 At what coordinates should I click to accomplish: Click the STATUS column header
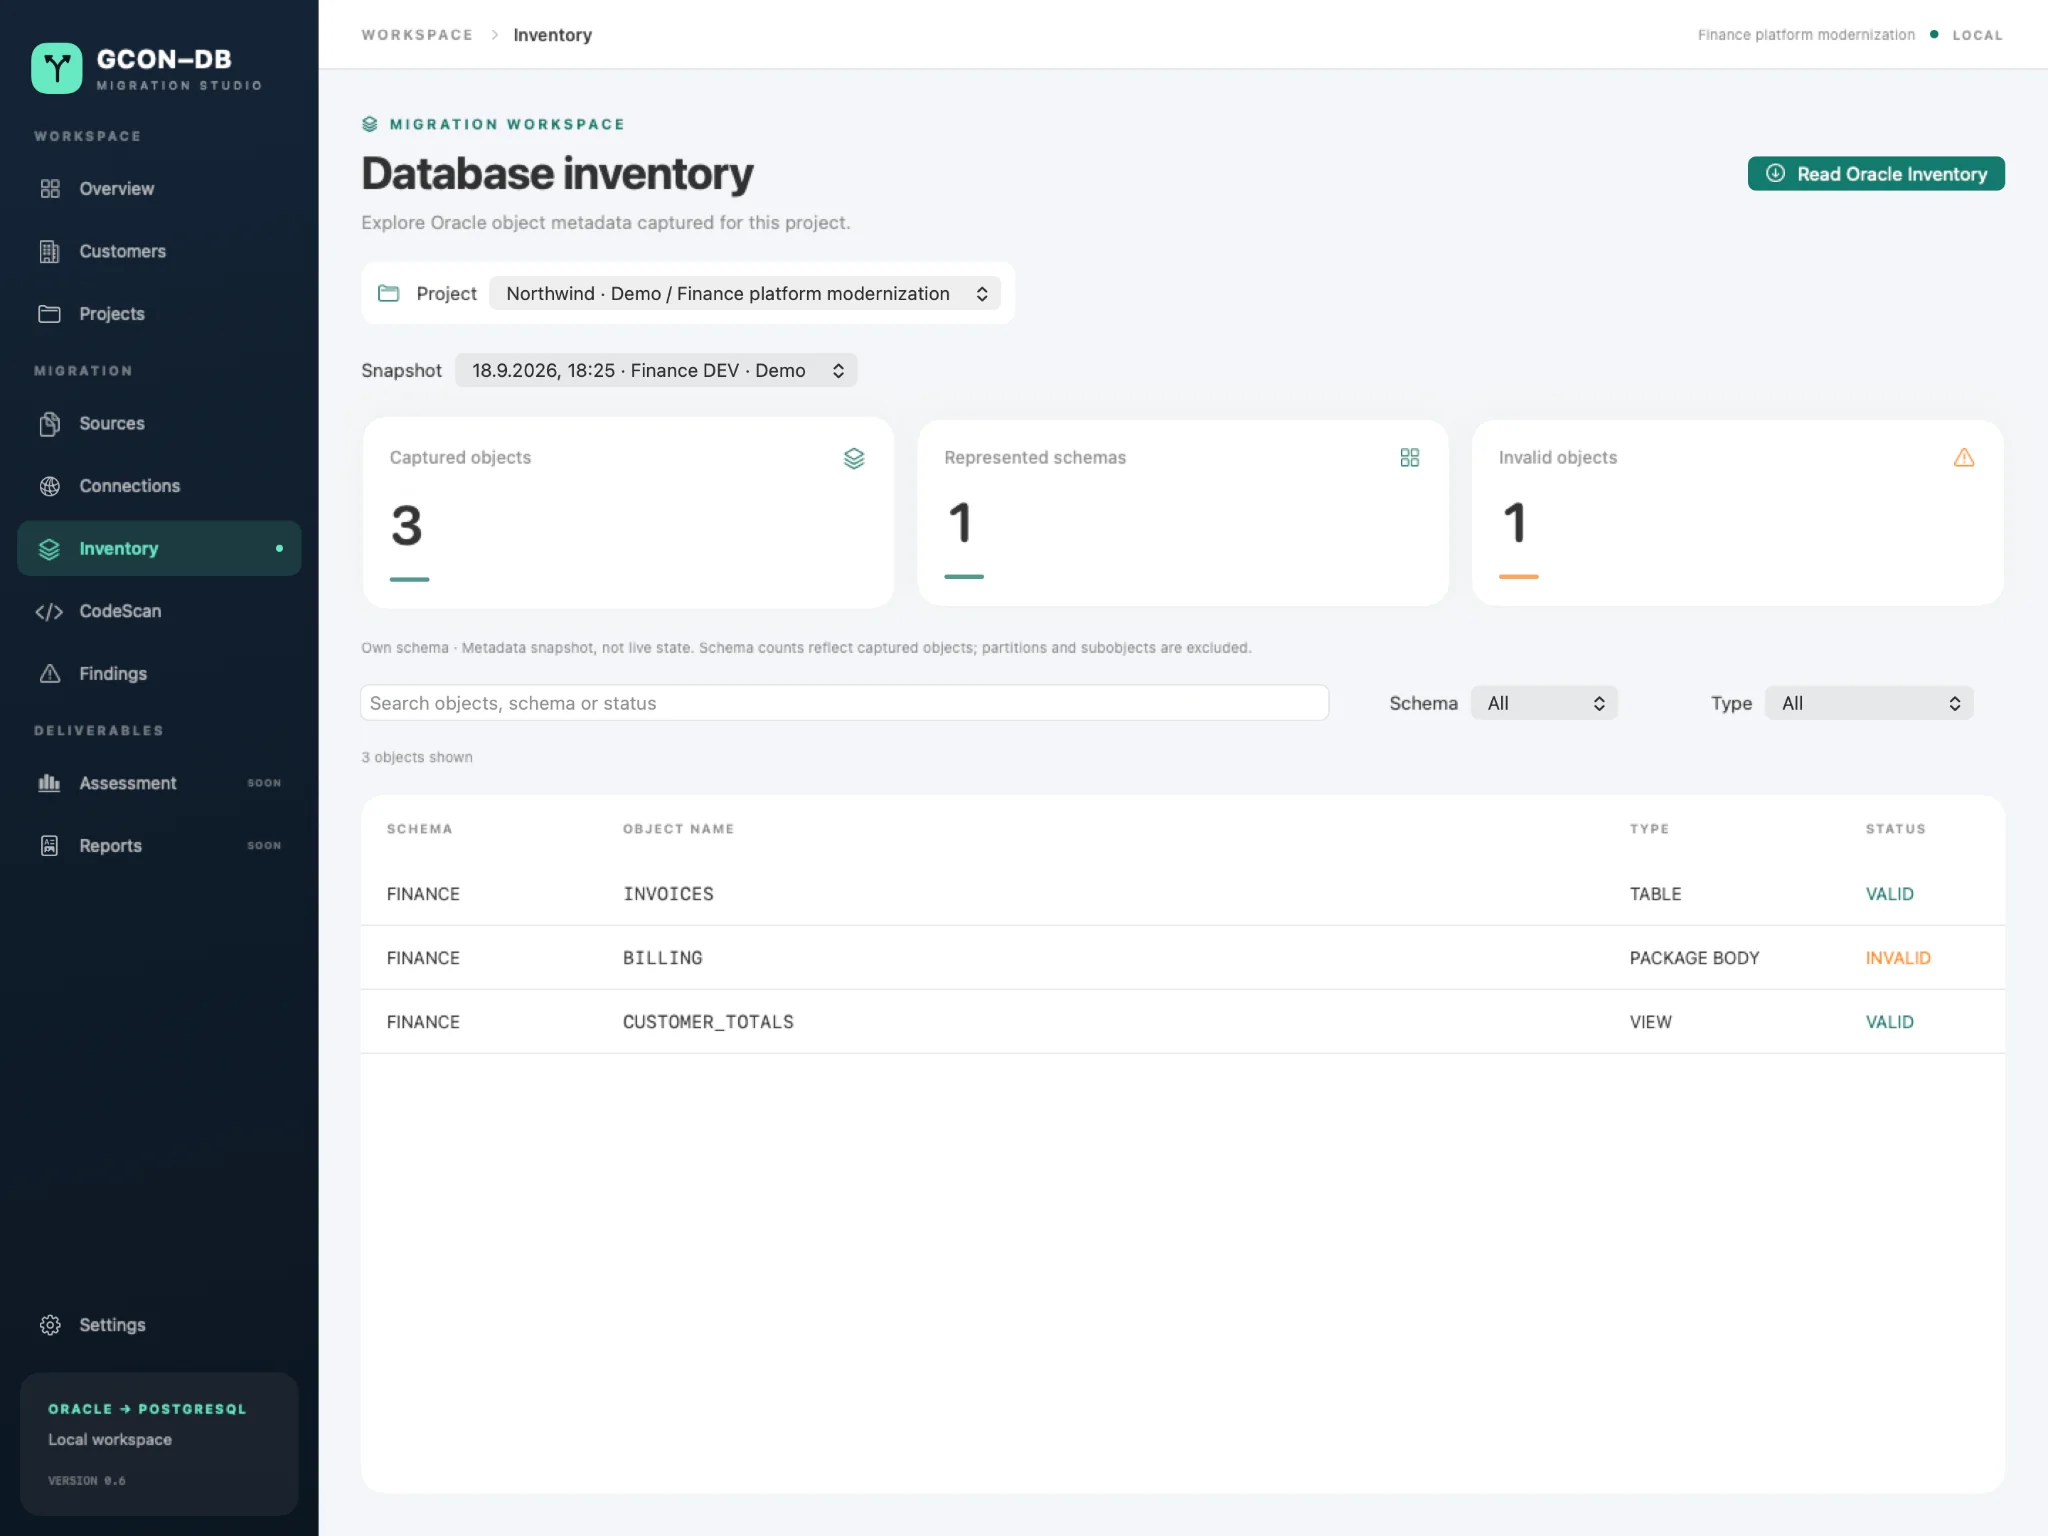(x=1896, y=829)
